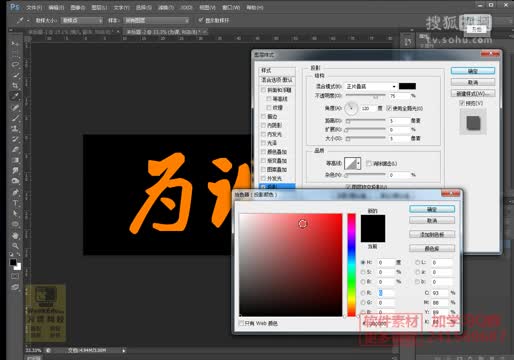Open 滤镜(T) menu

[x=166, y=7]
